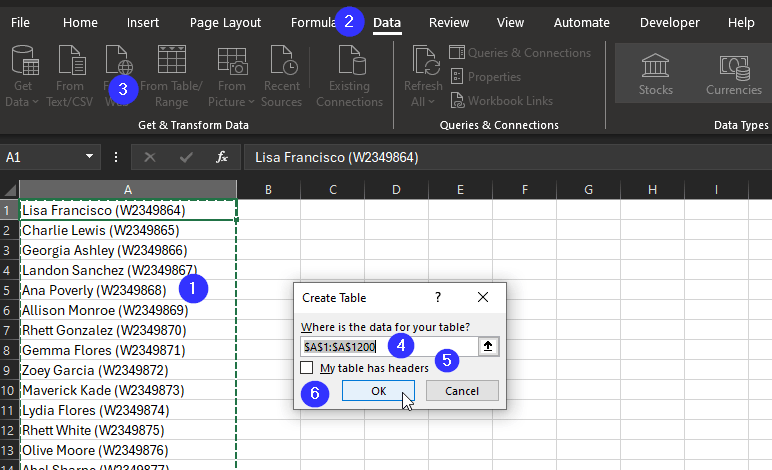Open Create Table help question mark

438,297
